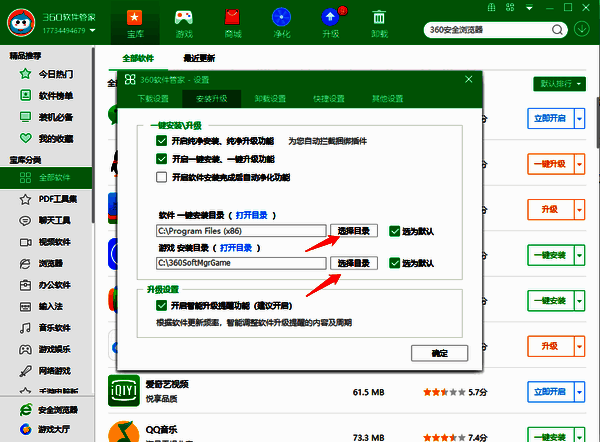Select 装机必备 in sidebar
Viewport: 600px width, 442px height.
[46, 117]
